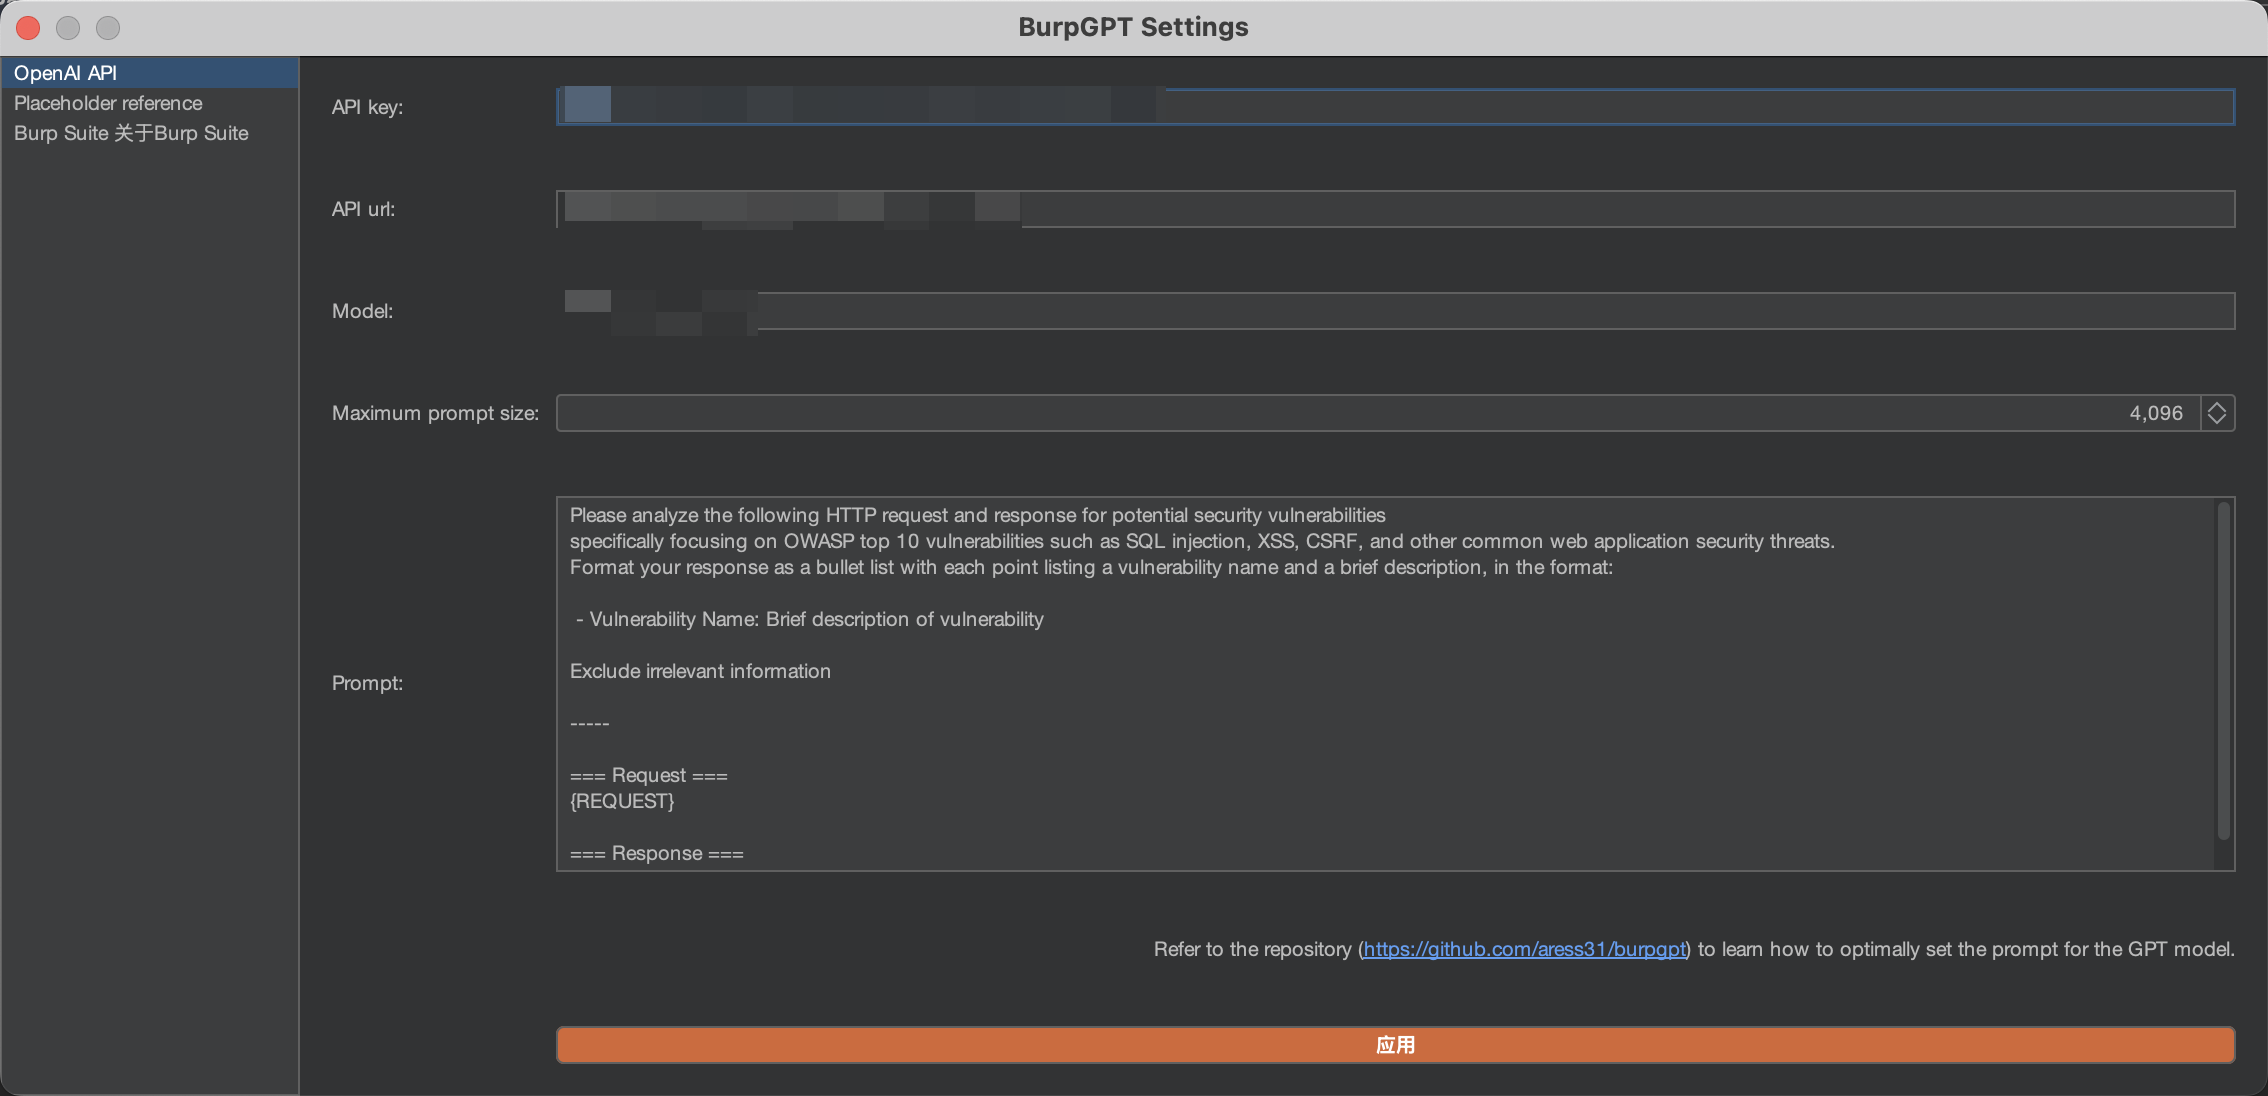Click the 'API key:' label
The width and height of the screenshot is (2268, 1096).
pos(367,107)
